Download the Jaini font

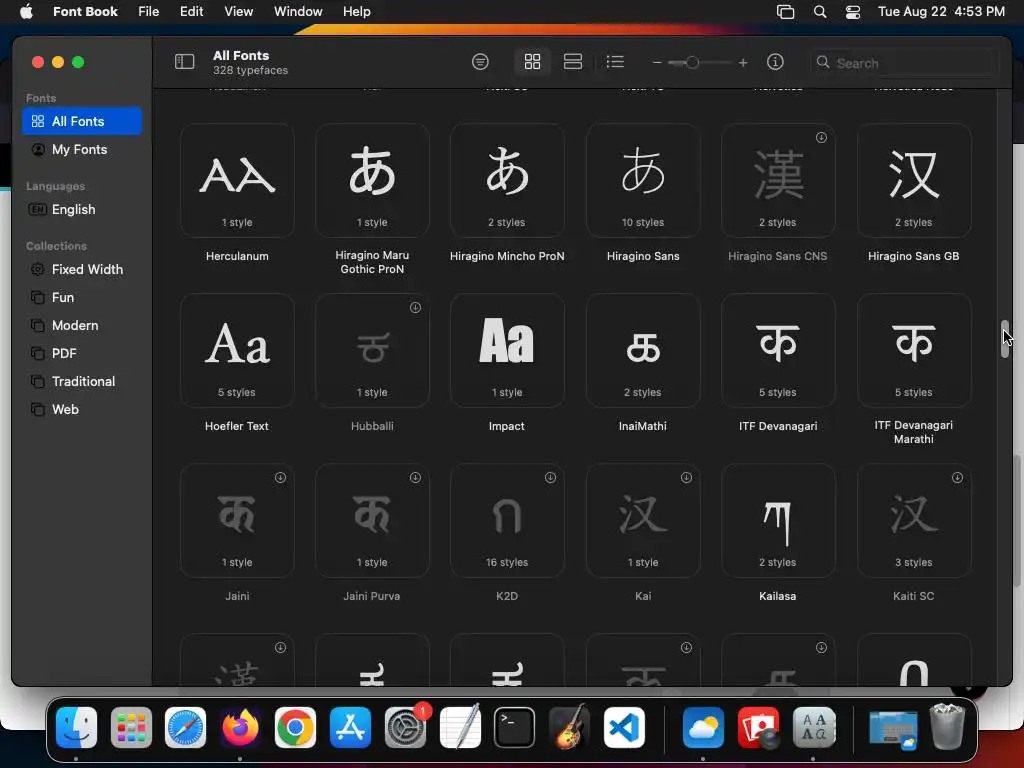[280, 478]
